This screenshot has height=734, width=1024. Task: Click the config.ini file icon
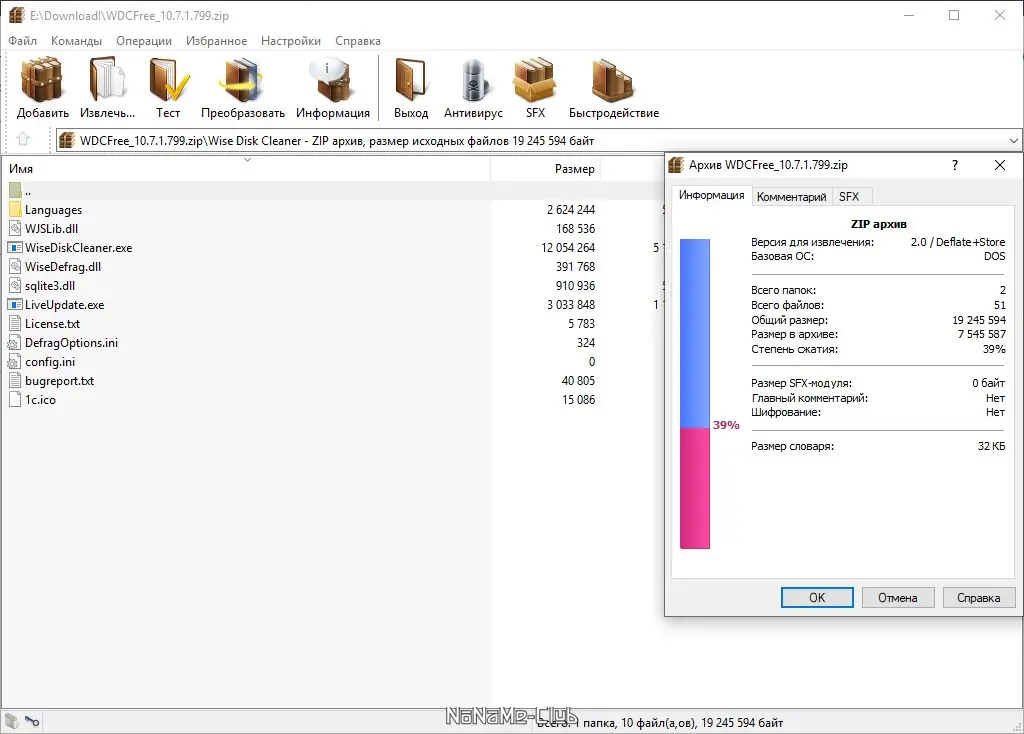point(14,362)
